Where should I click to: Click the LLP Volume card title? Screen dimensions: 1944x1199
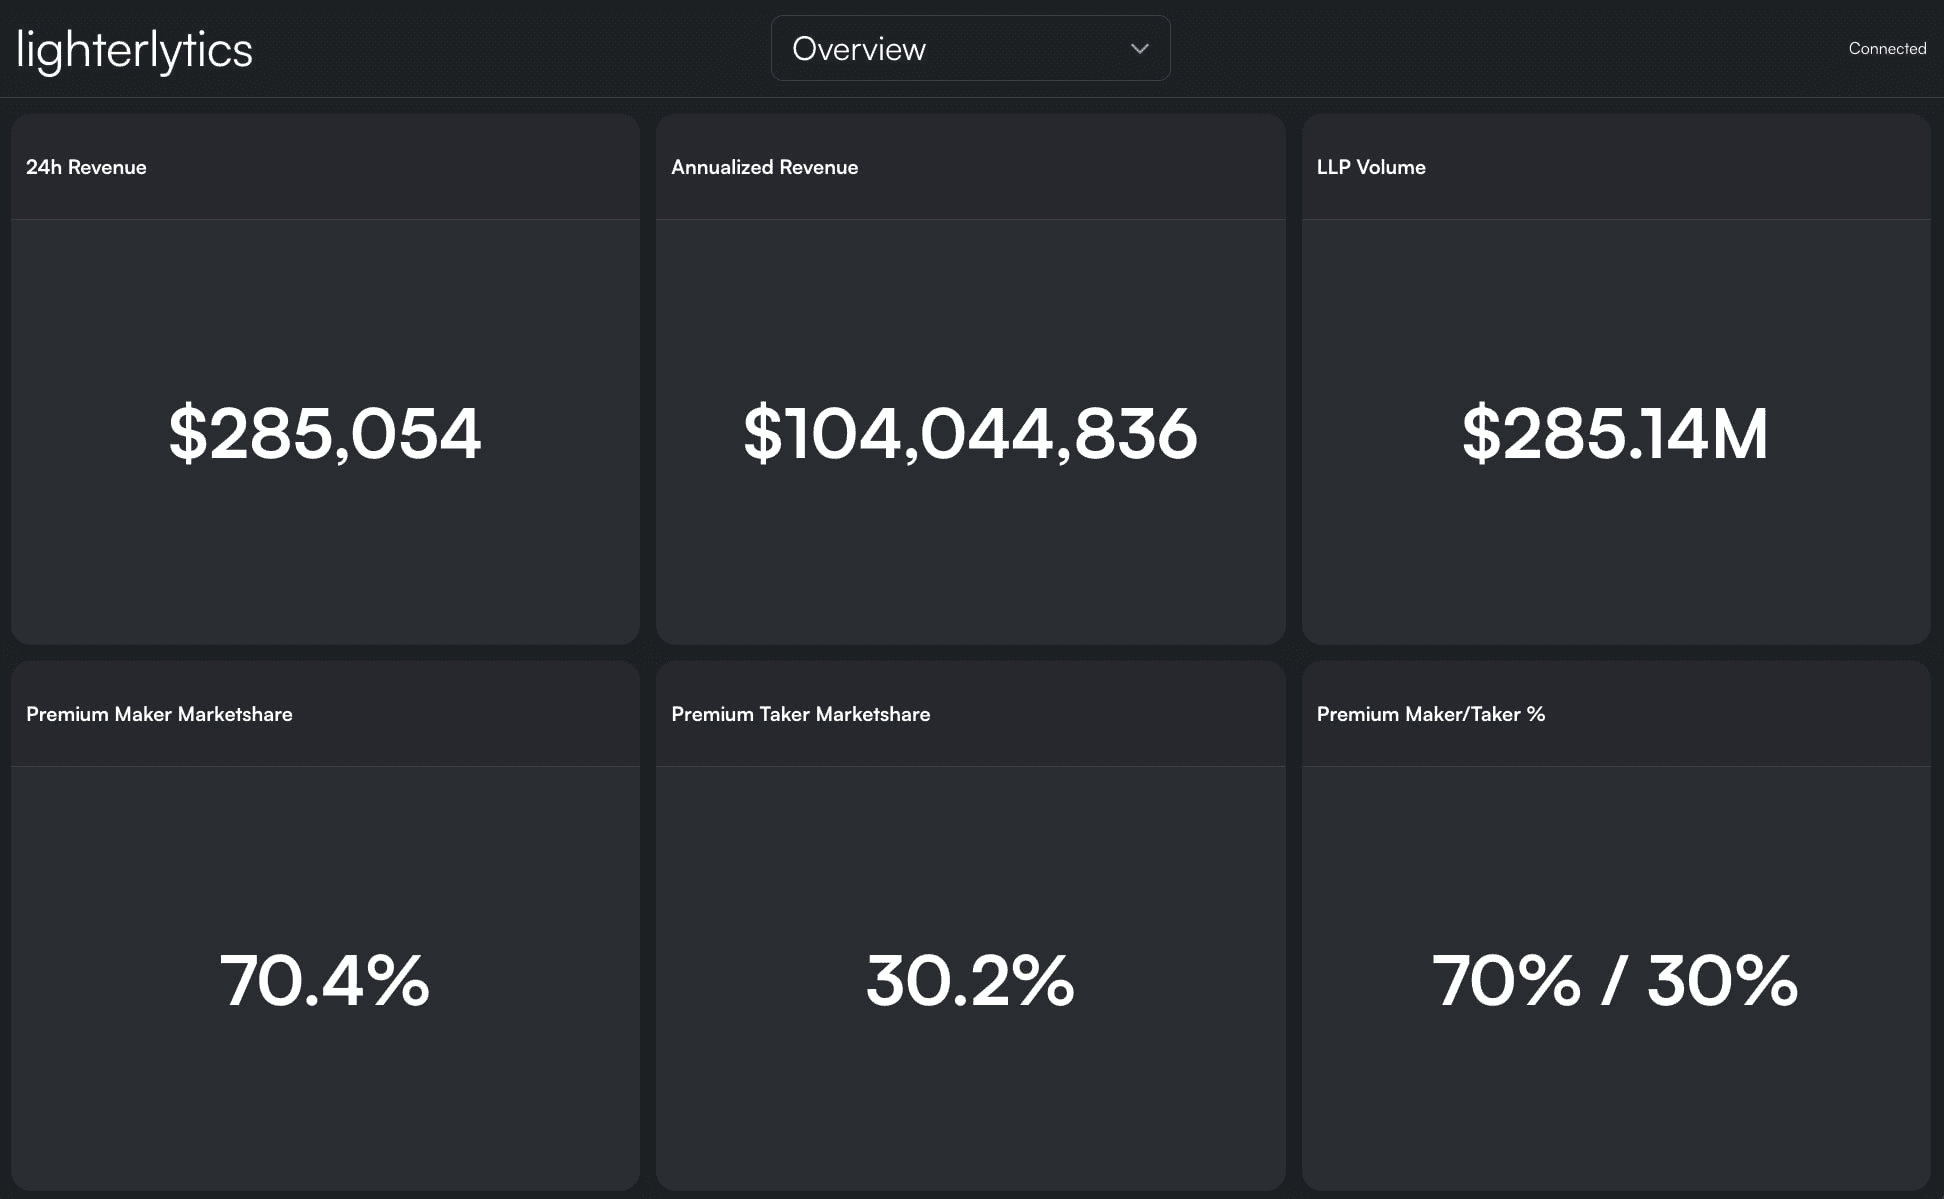[1370, 167]
